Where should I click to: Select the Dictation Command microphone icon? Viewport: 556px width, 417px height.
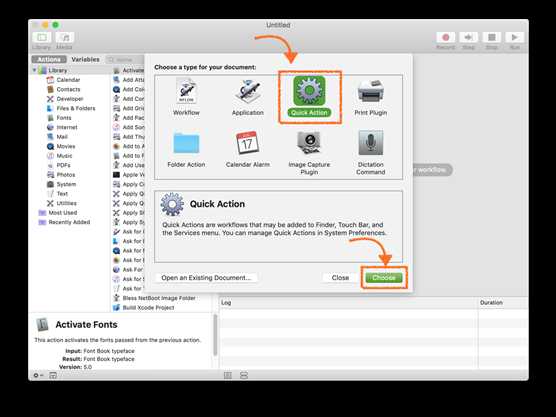371,143
